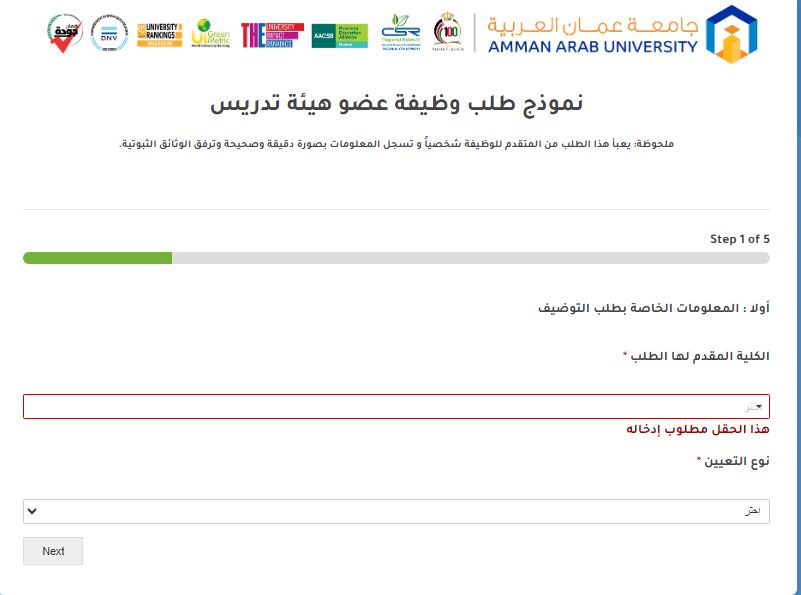Click the UI GreenMetric logo
Image resolution: width=801 pixels, height=595 pixels.
[210, 35]
